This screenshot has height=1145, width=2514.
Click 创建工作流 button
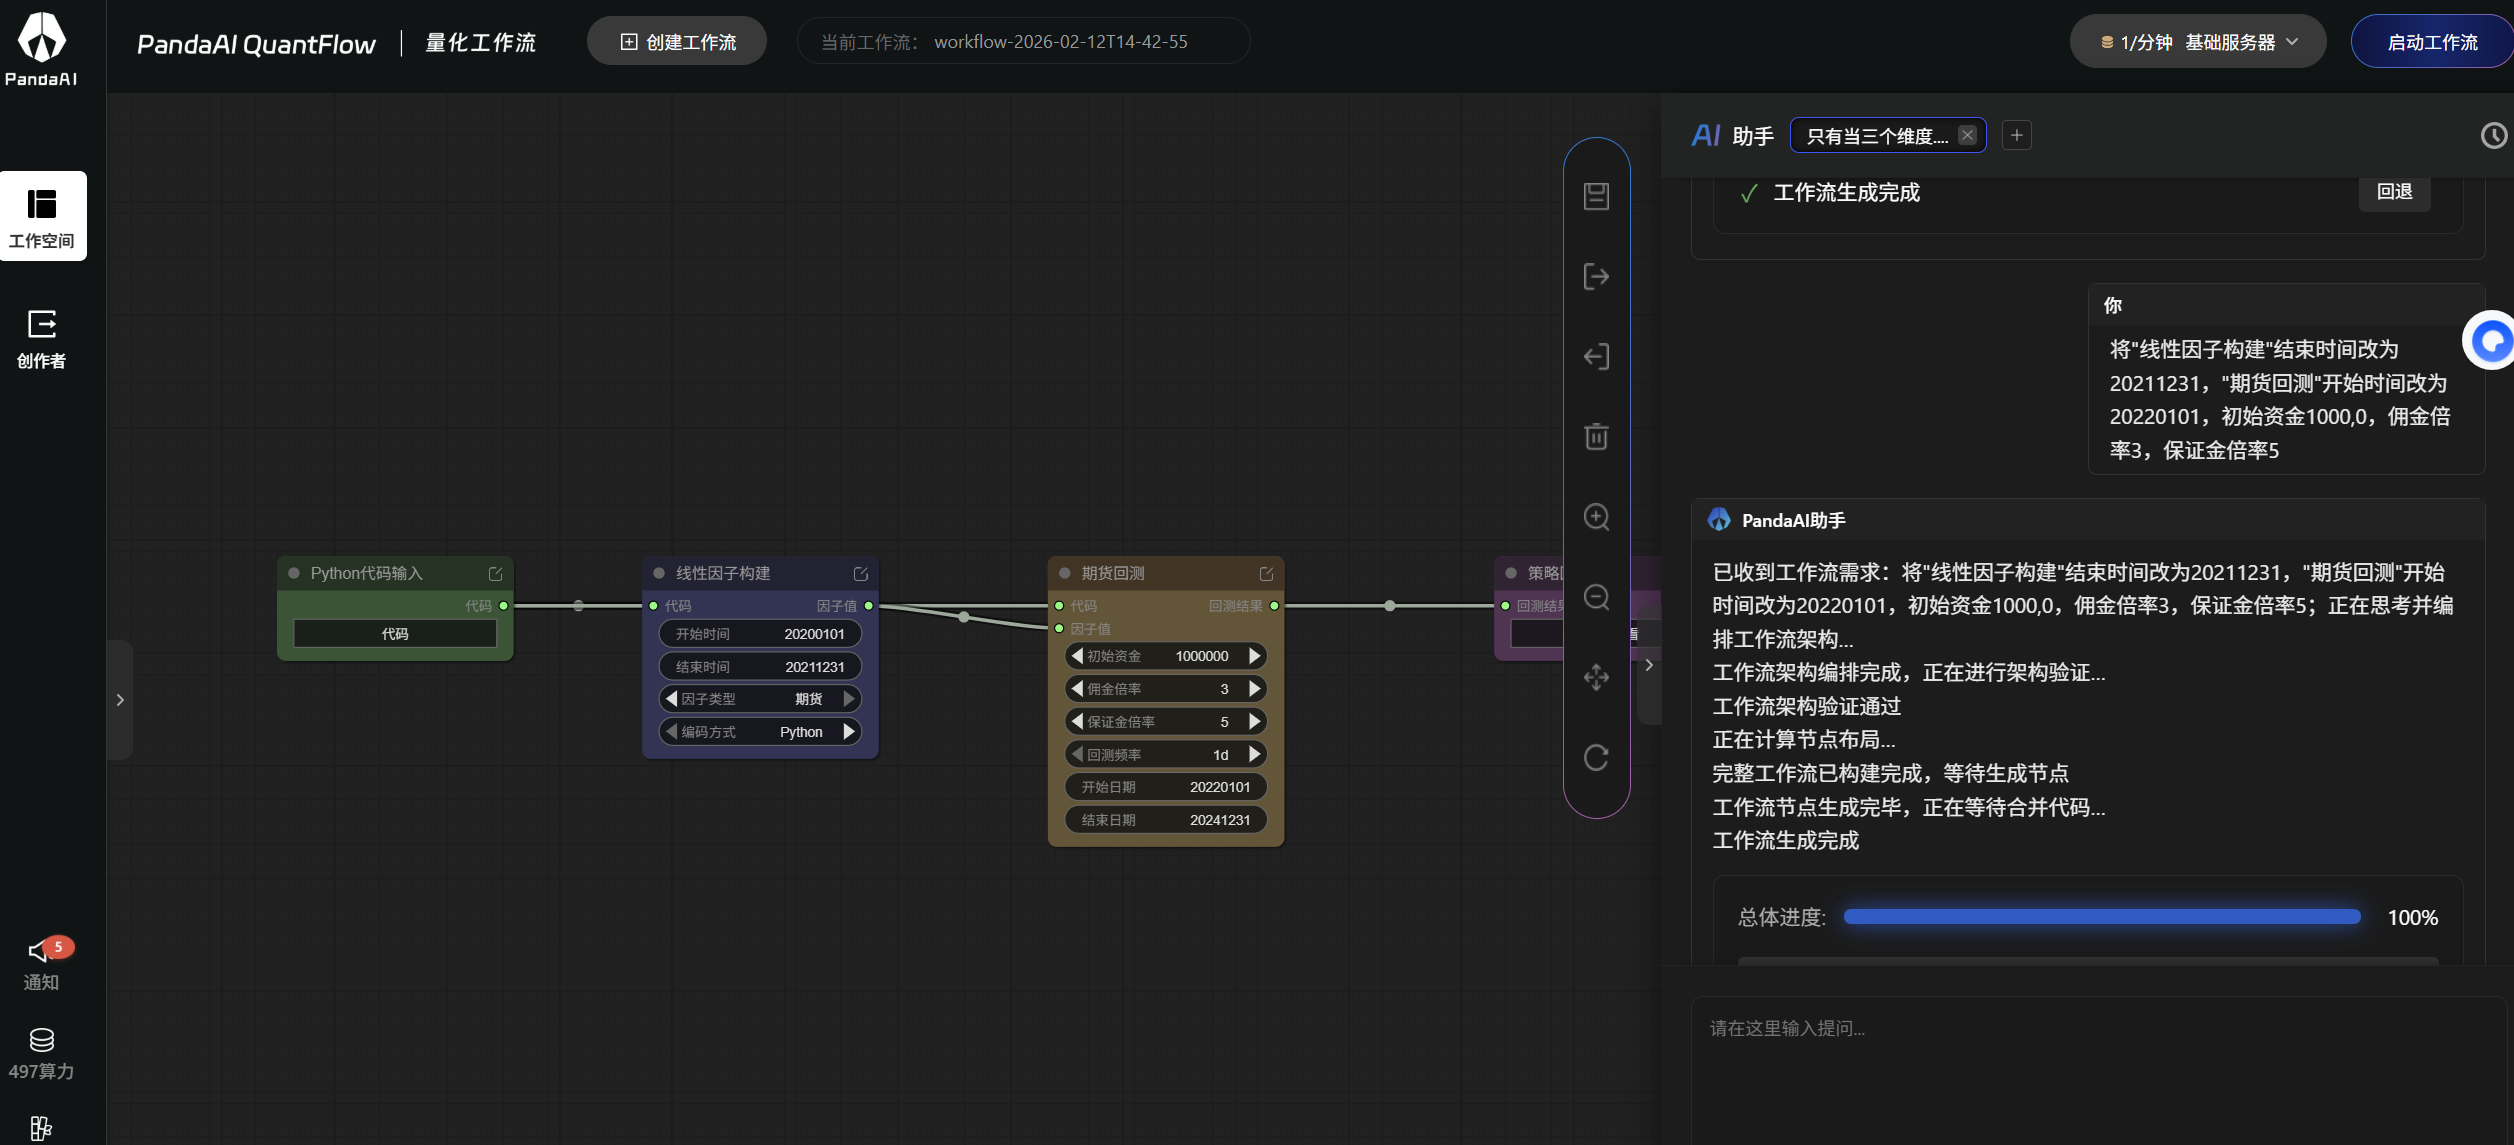[x=677, y=42]
